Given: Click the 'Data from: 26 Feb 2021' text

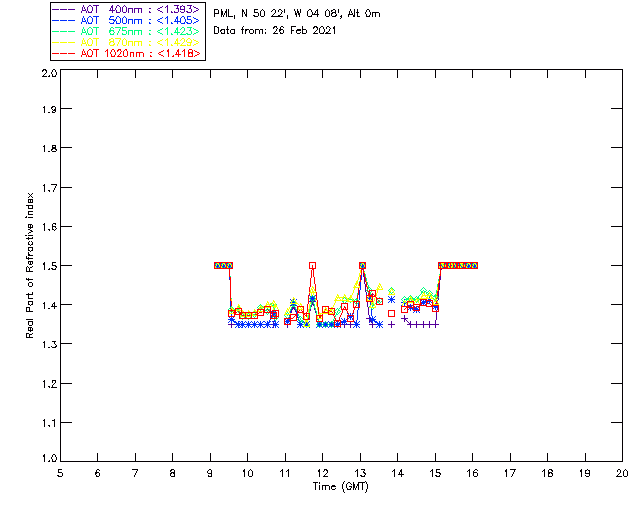Looking at the screenshot, I should tap(275, 30).
